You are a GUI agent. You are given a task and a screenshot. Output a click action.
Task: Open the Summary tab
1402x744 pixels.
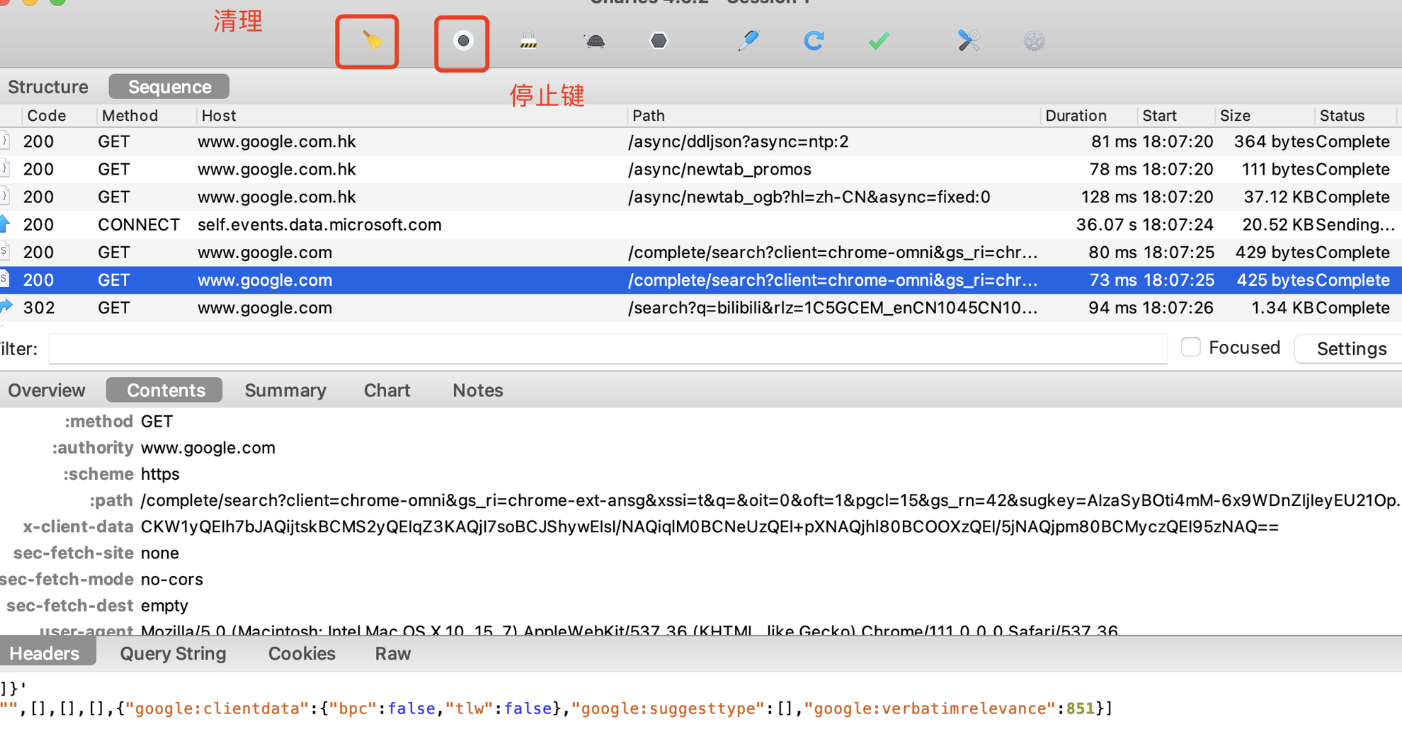(285, 391)
